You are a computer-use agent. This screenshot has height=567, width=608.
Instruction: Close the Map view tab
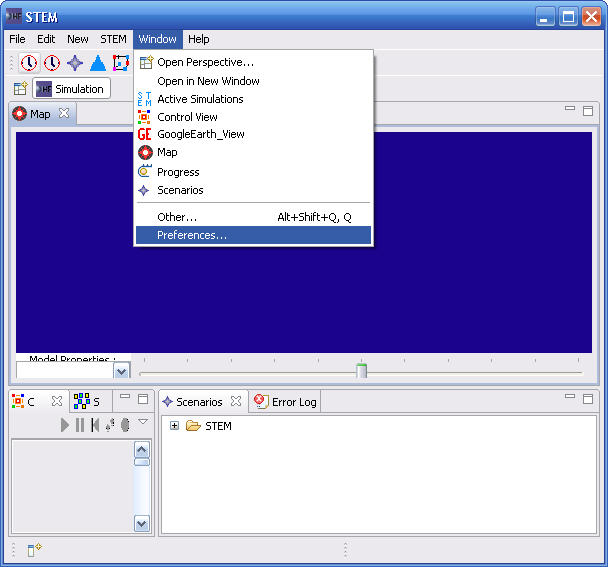click(64, 113)
